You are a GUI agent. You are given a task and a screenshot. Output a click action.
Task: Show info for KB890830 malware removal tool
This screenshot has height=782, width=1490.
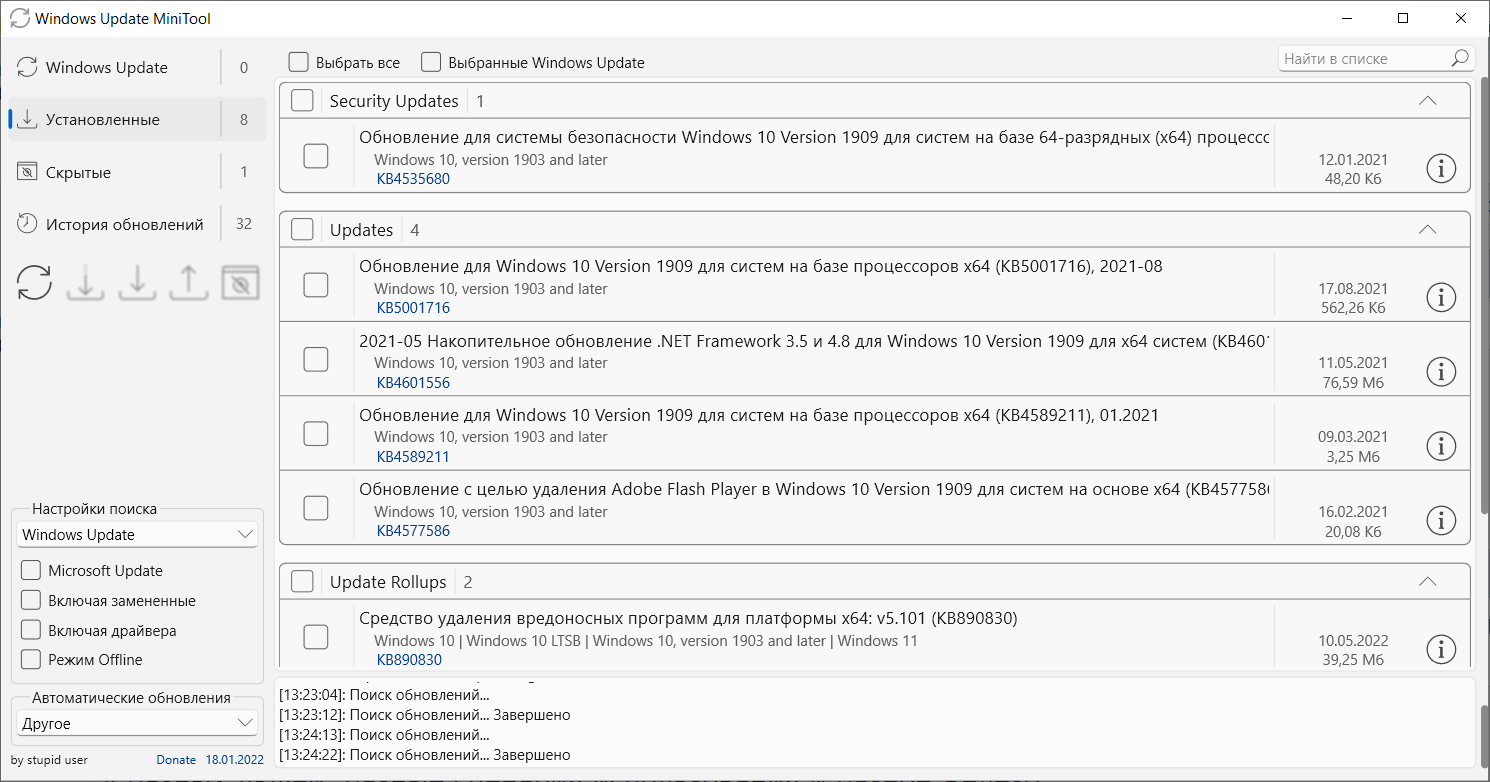[x=1440, y=649]
